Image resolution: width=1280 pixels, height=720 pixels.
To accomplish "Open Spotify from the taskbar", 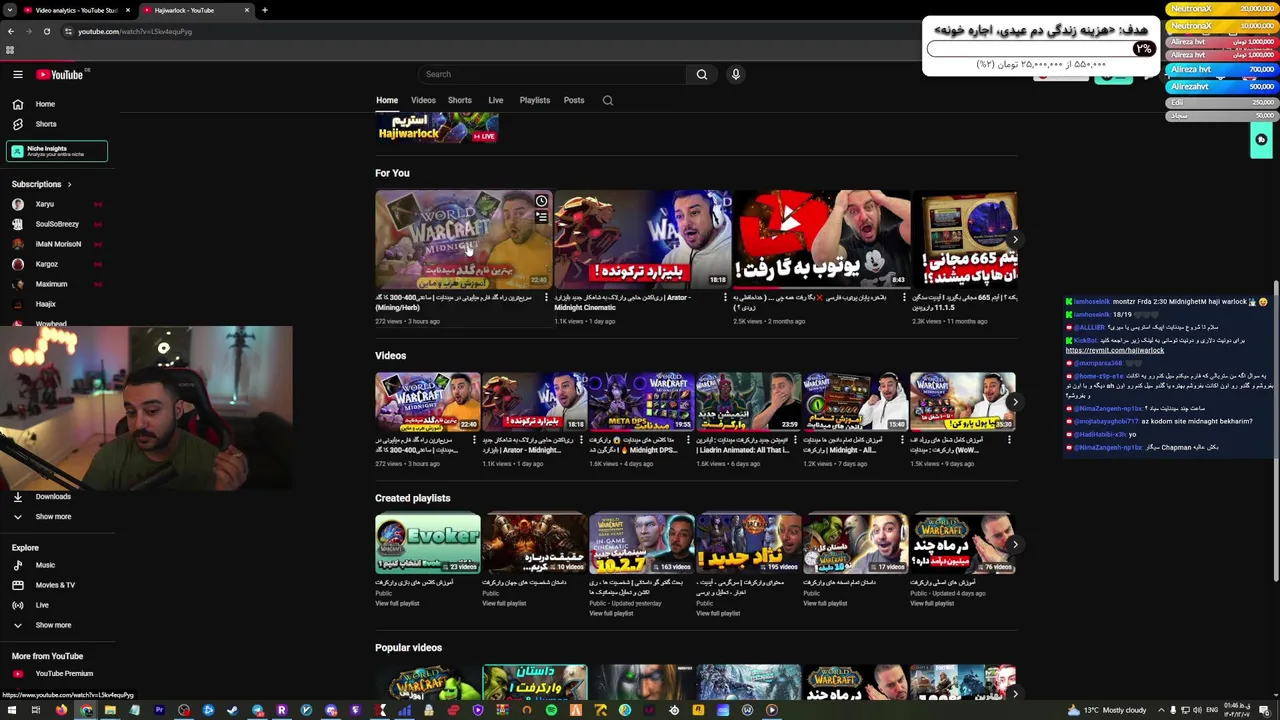I will point(551,710).
